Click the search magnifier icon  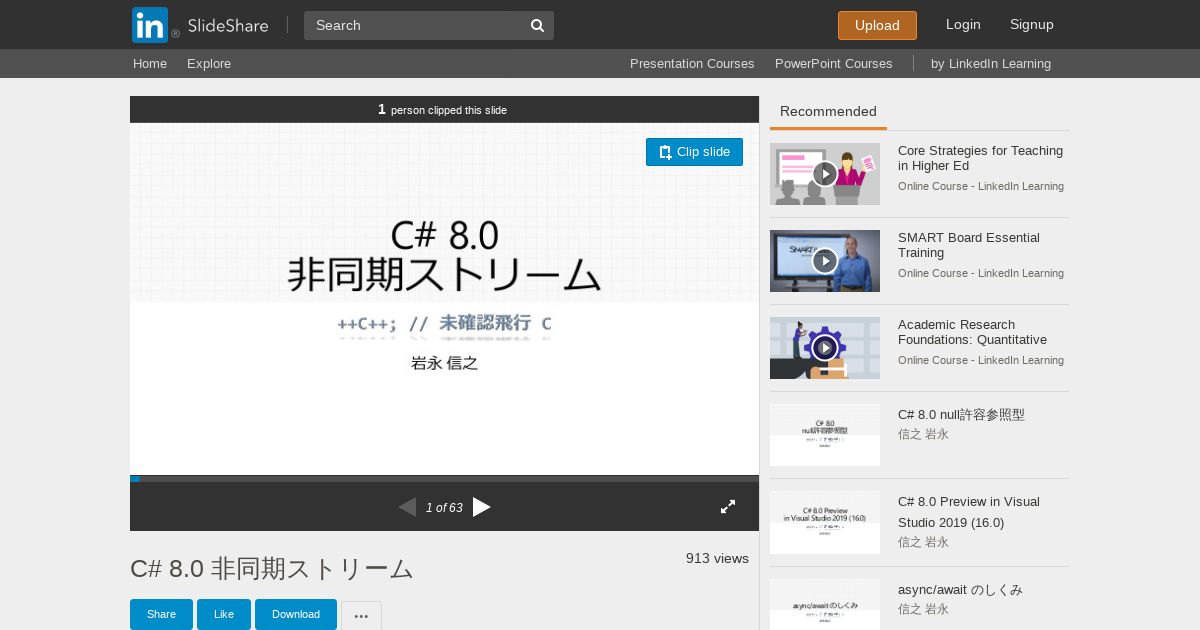[x=537, y=25]
